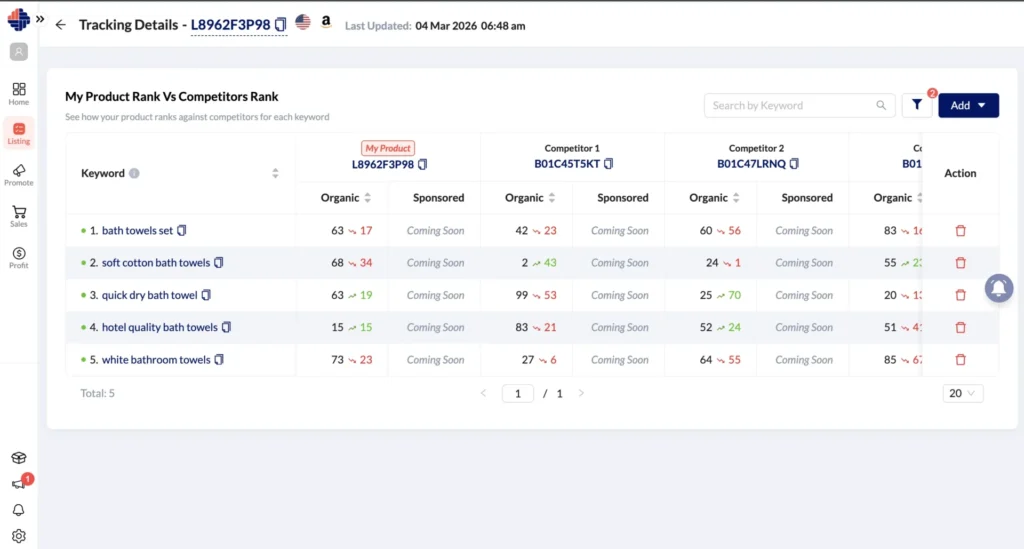Click the back arrow beside Tracking Details
This screenshot has height=549, width=1024.
pos(61,25)
